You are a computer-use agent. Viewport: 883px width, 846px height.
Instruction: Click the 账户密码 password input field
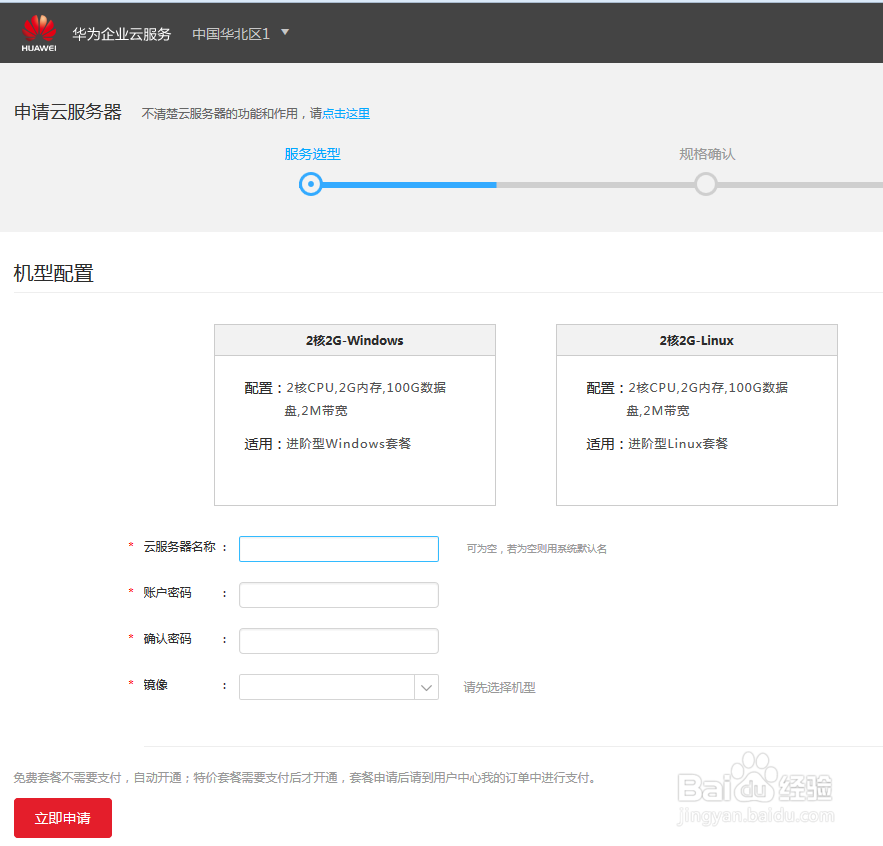[338, 594]
